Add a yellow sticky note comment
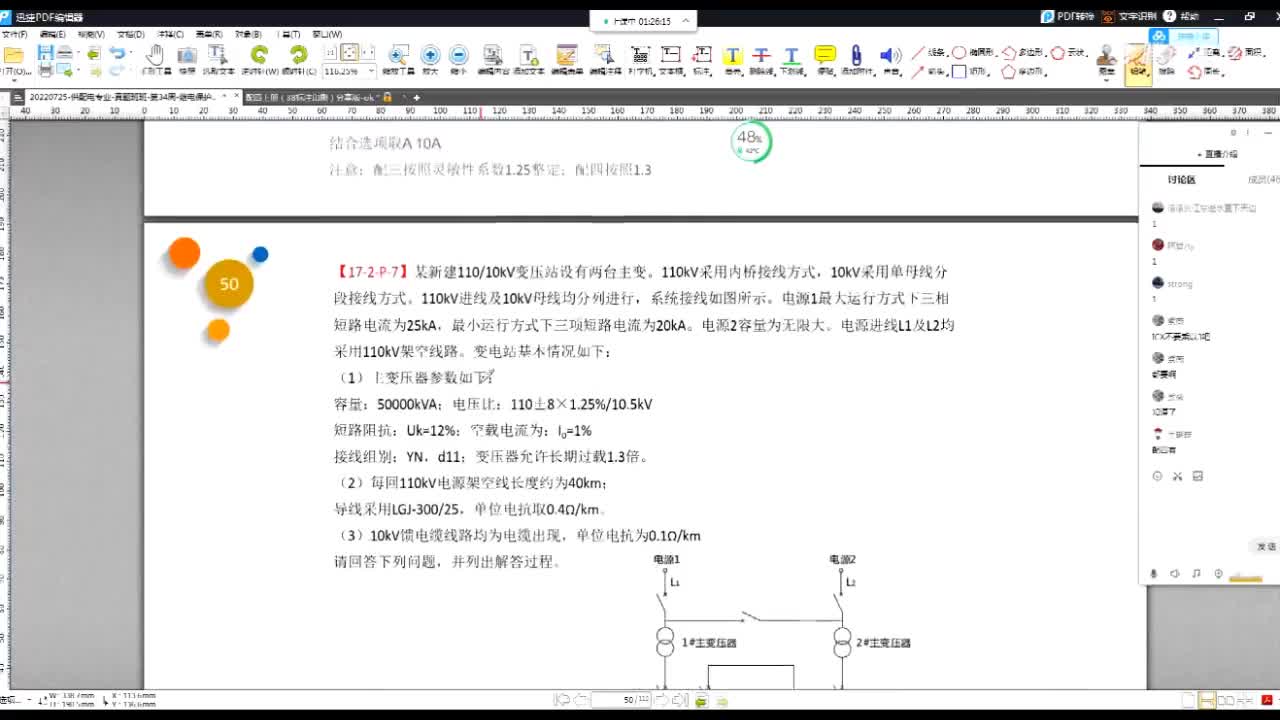The width and height of the screenshot is (1280, 720). point(825,55)
